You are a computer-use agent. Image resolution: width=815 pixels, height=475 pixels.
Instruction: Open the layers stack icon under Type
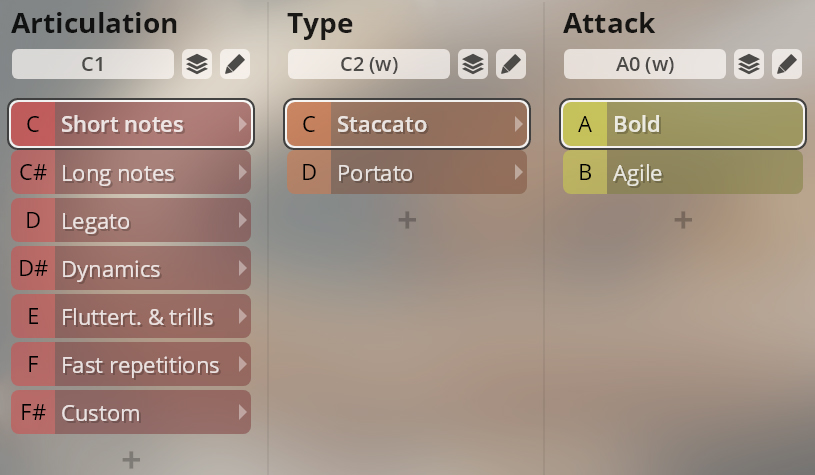(473, 64)
